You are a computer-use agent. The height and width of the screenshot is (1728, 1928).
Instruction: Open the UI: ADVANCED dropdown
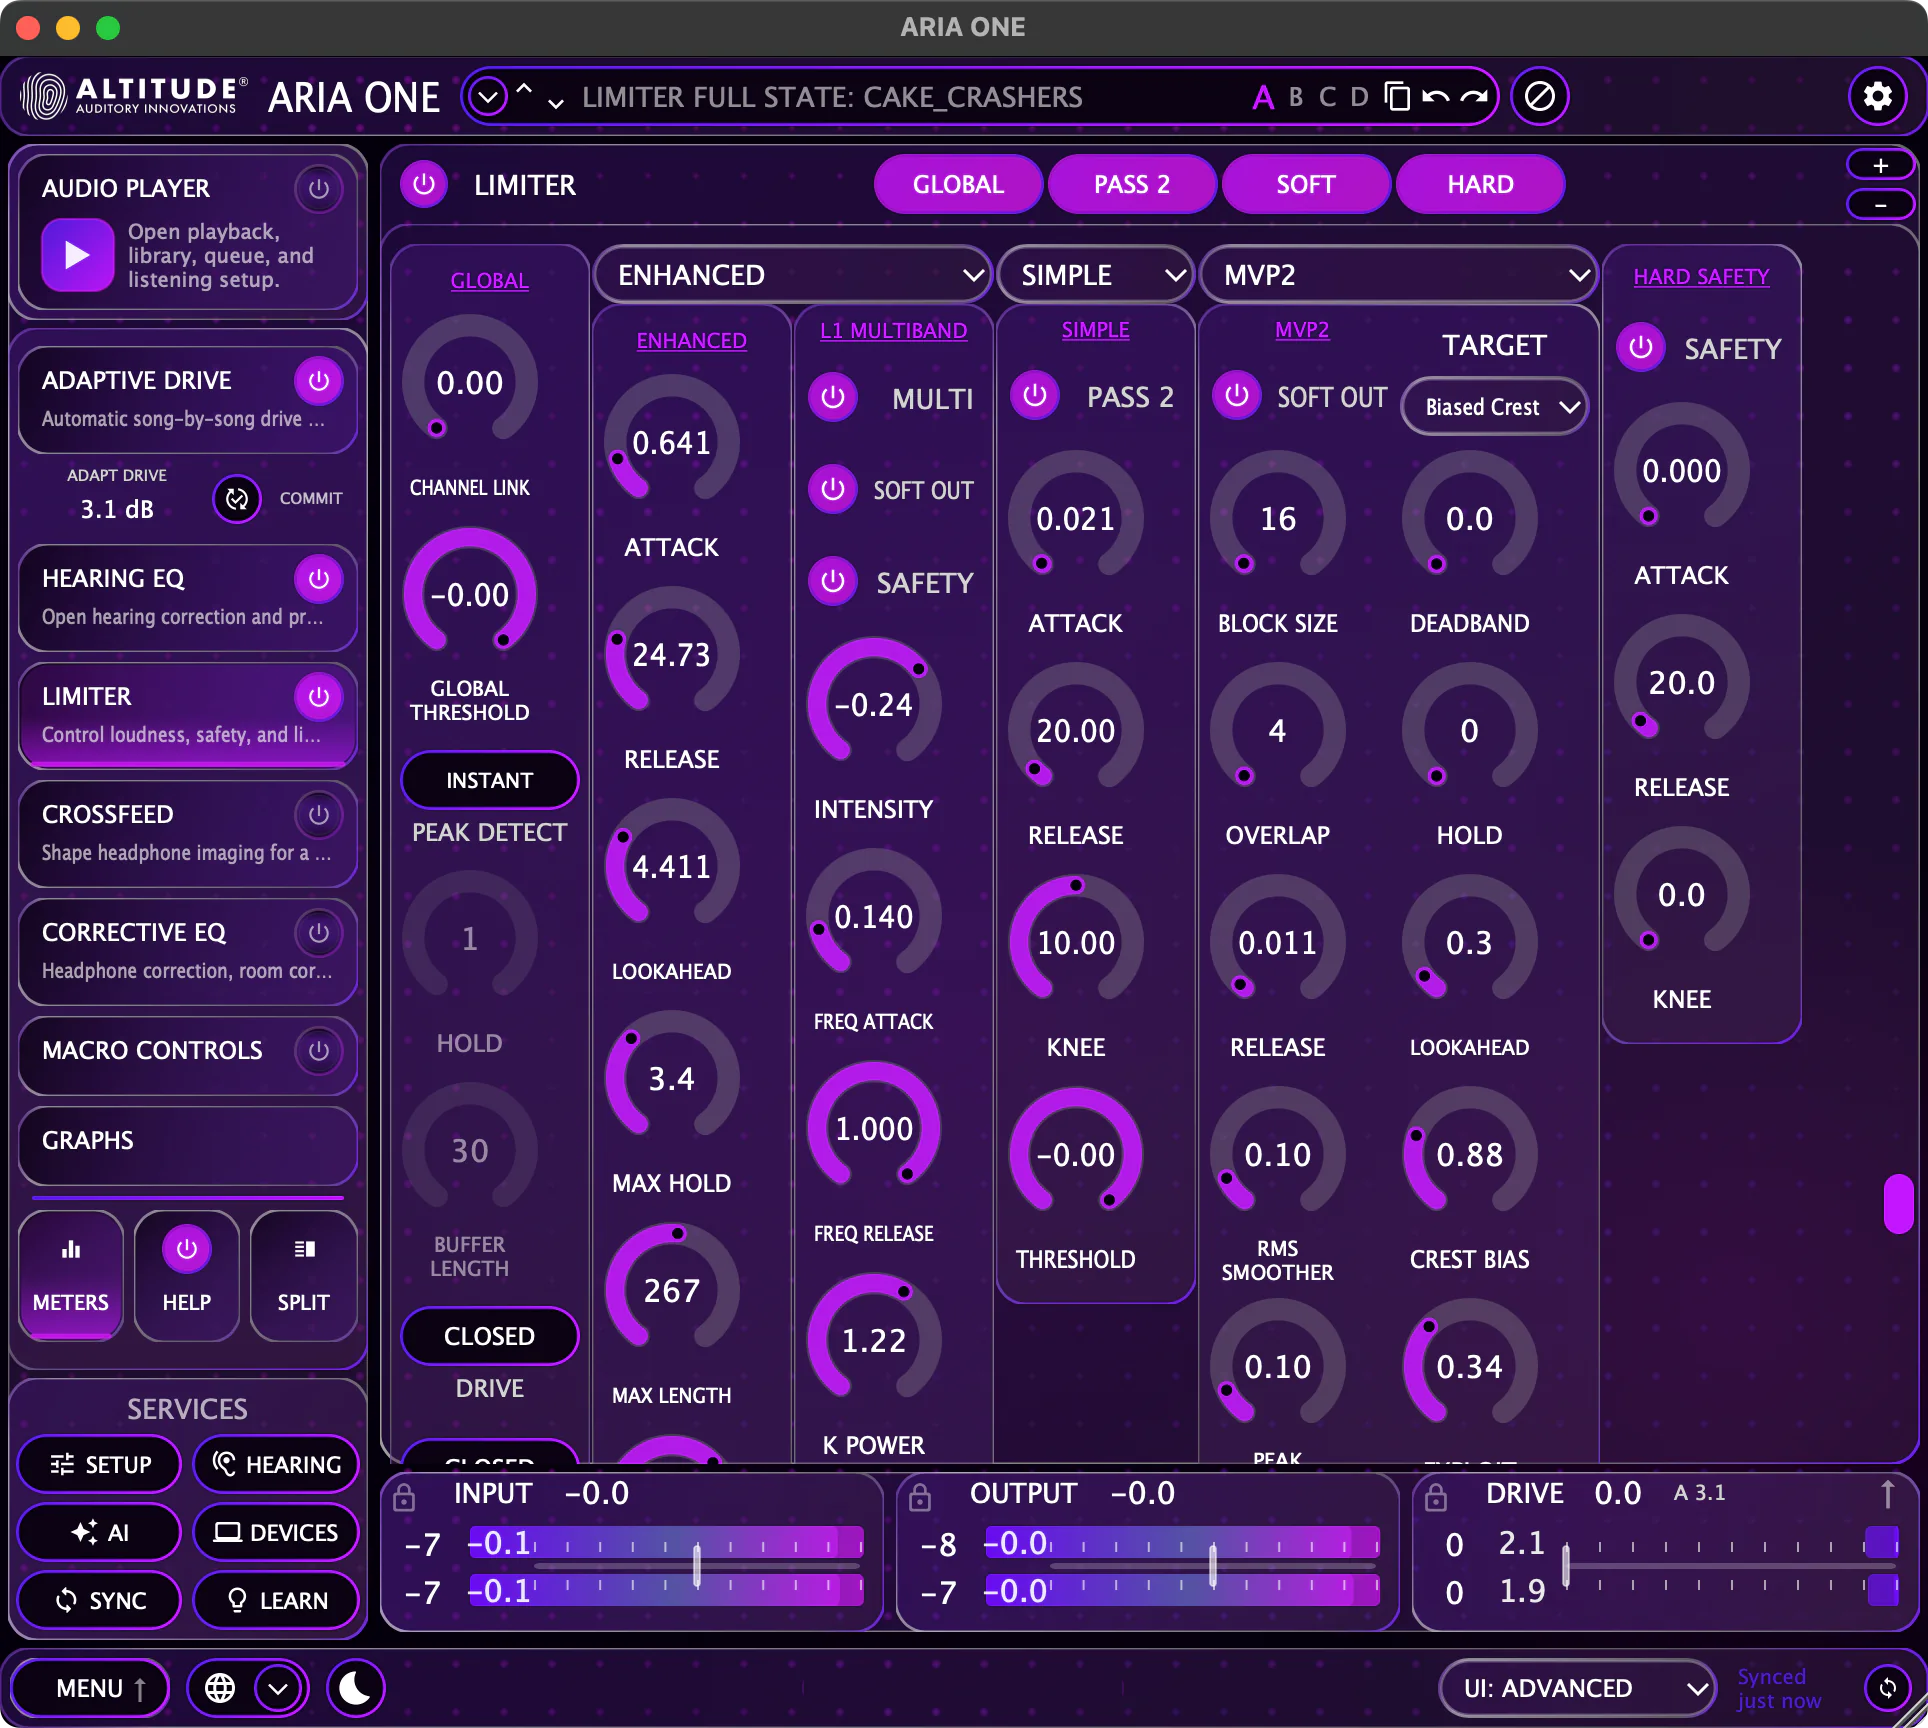(x=1577, y=1688)
